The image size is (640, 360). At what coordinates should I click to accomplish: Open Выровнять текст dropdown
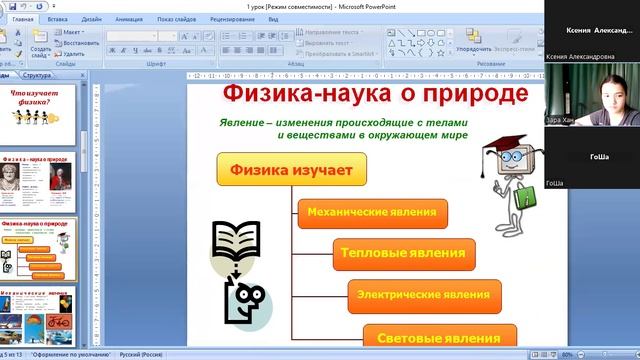click(x=325, y=43)
